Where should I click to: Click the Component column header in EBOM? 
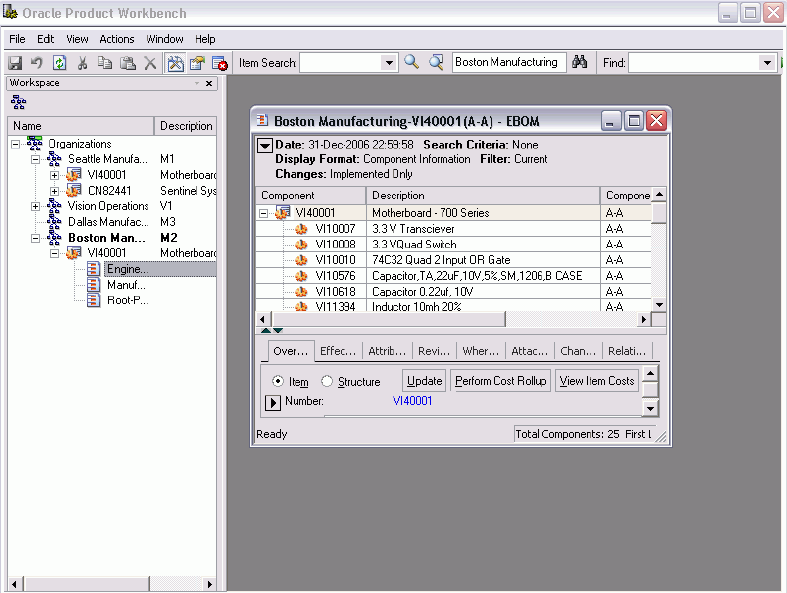[x=311, y=195]
